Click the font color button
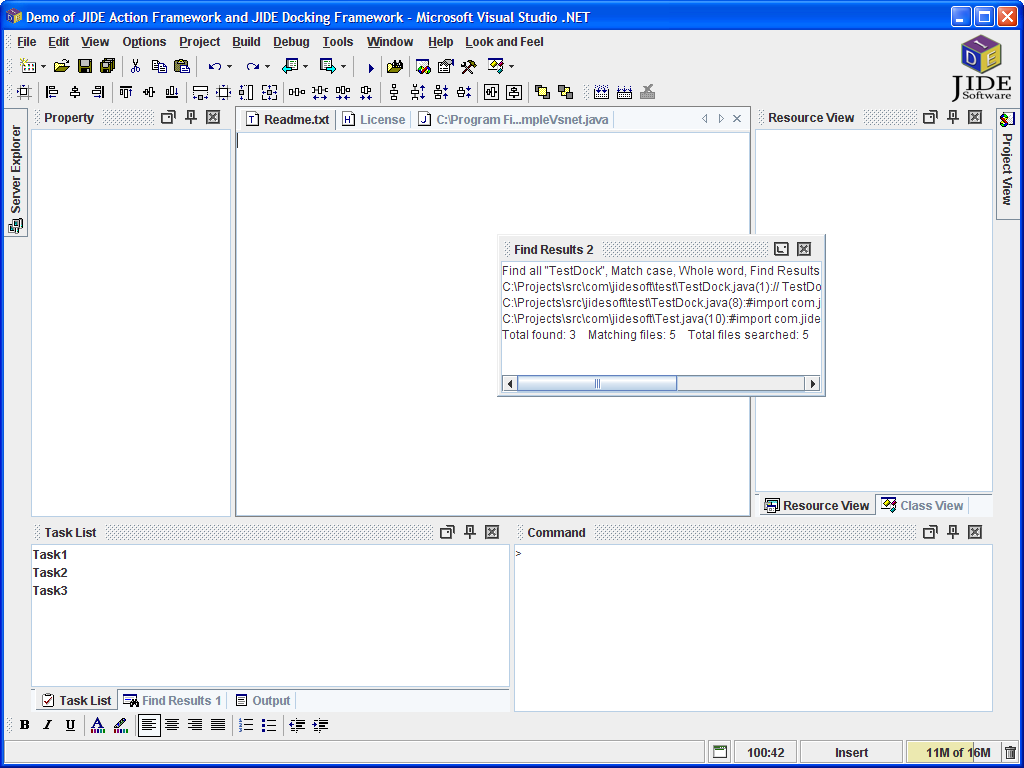1024x768 pixels. 97,725
